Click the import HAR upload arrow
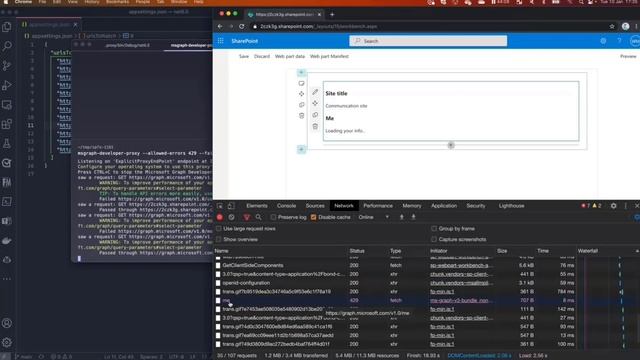The width and height of the screenshot is (640, 360). (x=402, y=217)
